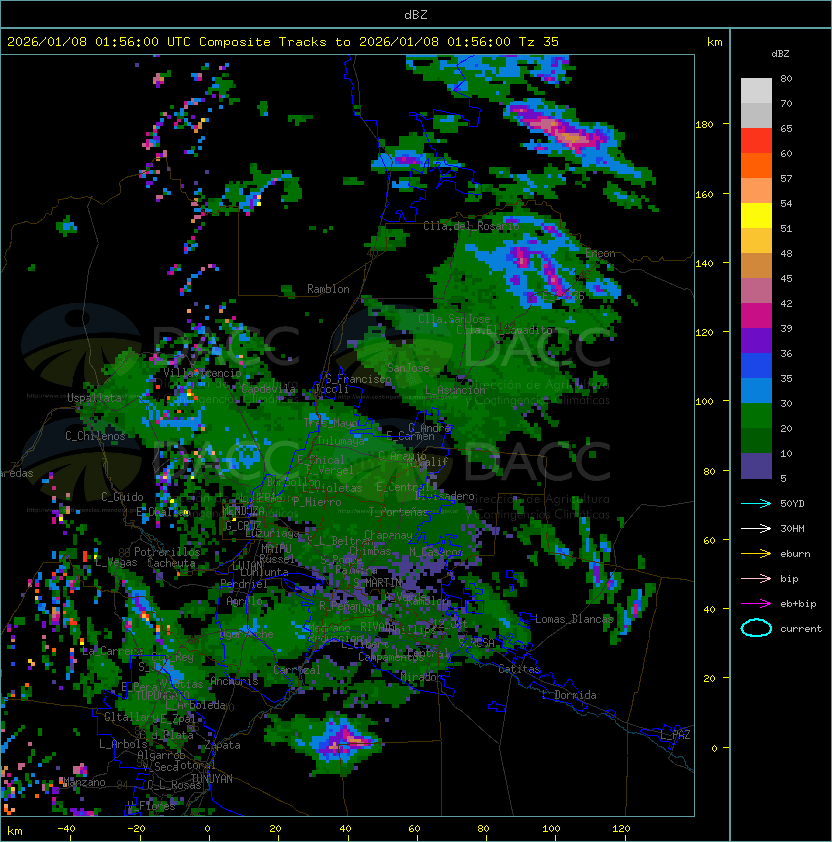This screenshot has height=842, width=832.
Task: Click the 140 tick on the vertical axis
Action: point(704,263)
